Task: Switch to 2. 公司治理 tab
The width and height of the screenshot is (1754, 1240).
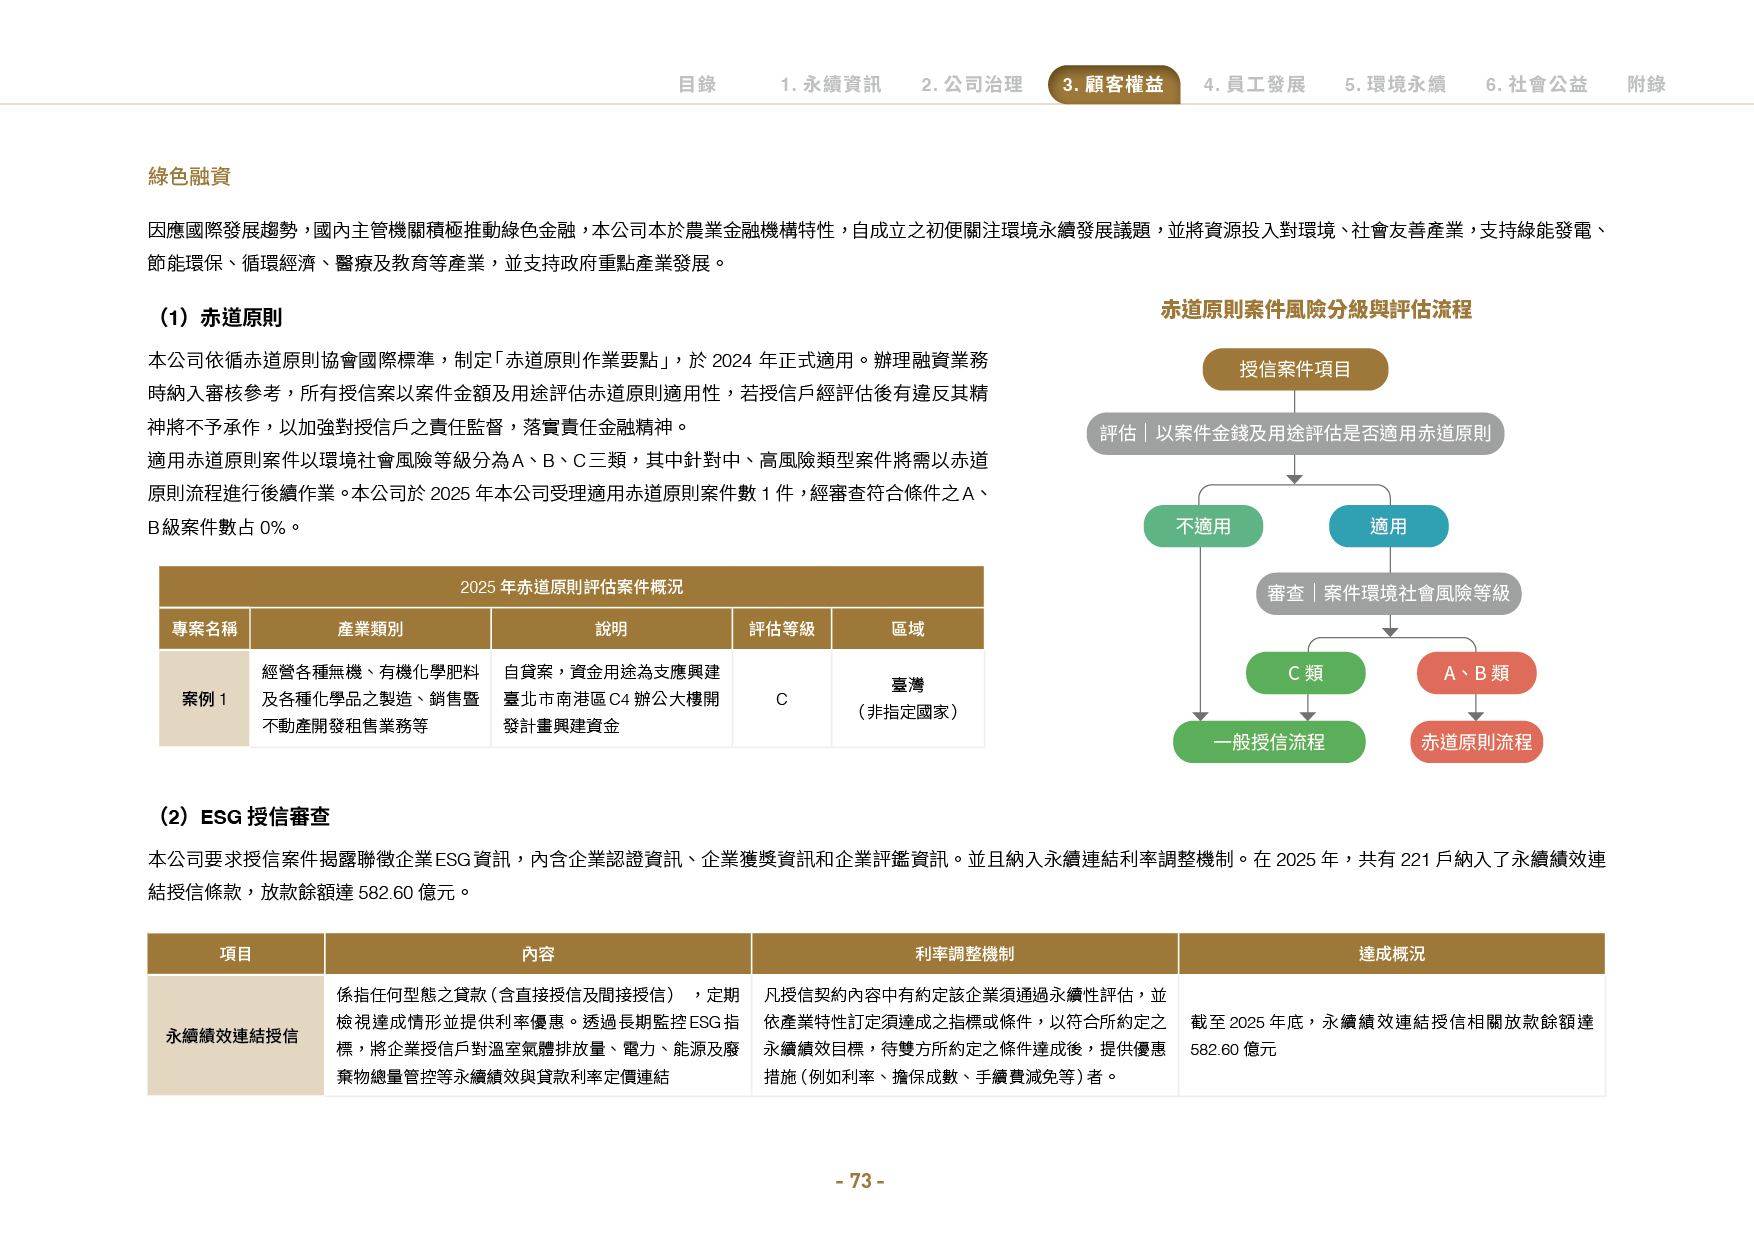Action: pyautogui.click(x=972, y=84)
